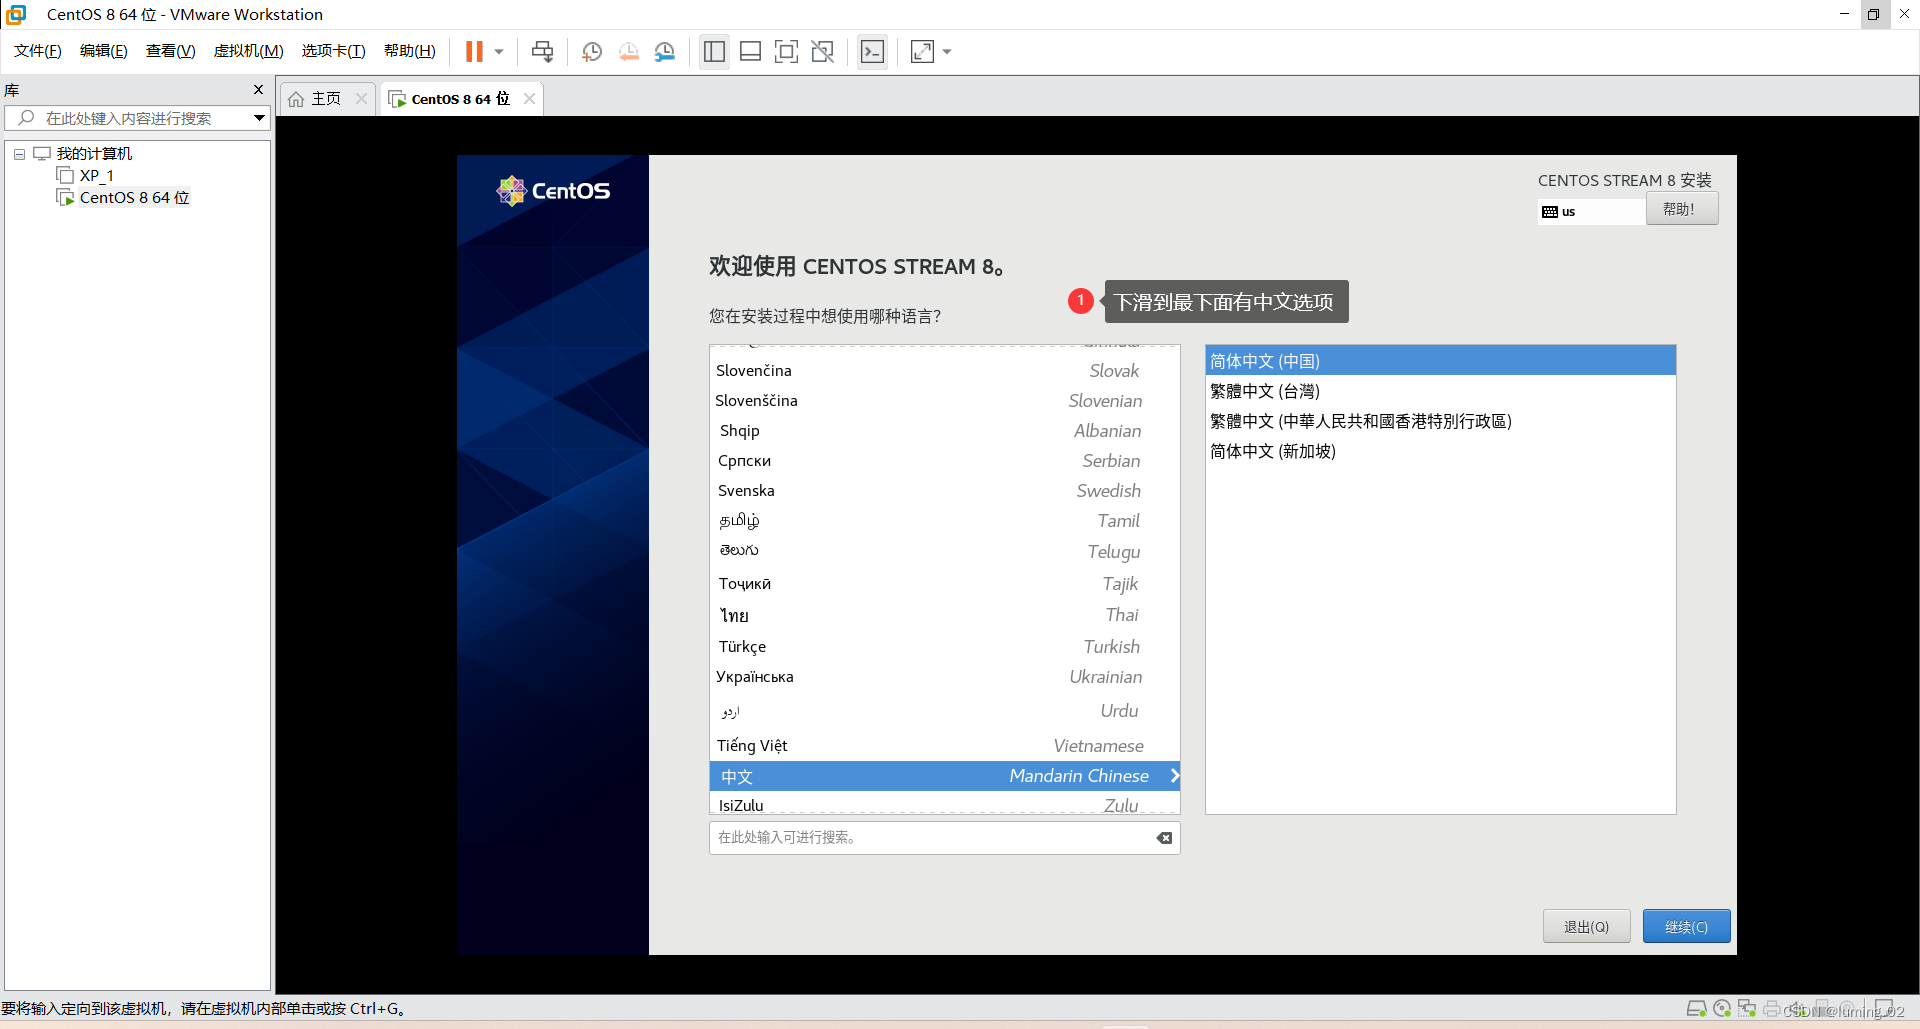The width and height of the screenshot is (1920, 1029).
Task: Open the 文件(F) menu
Action: 38,51
